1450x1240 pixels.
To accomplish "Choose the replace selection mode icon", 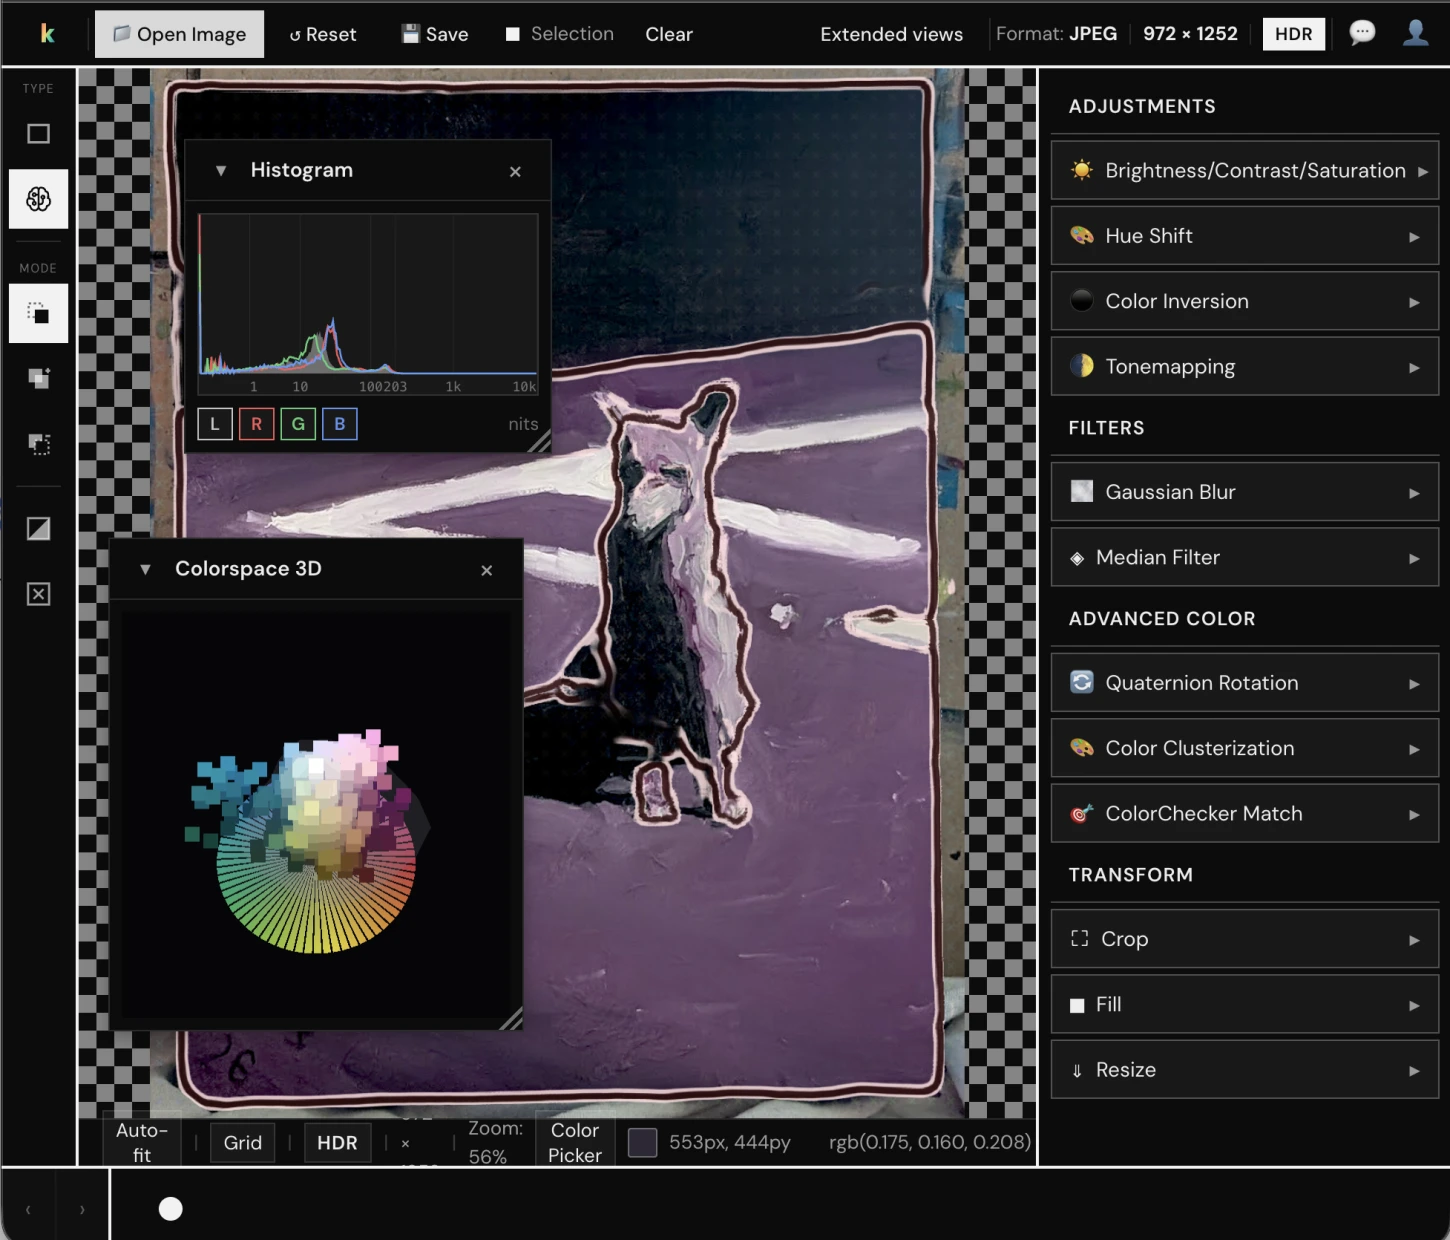I will (x=38, y=314).
